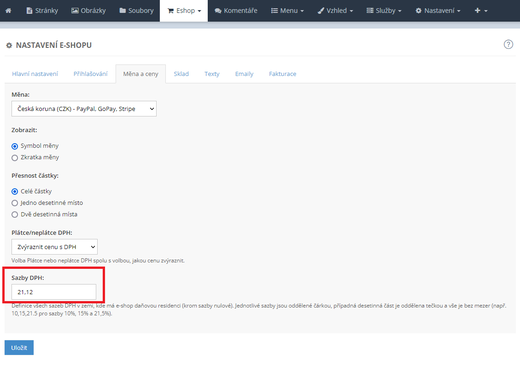Open Komentáře comments section
520x366 pixels.
(x=236, y=11)
